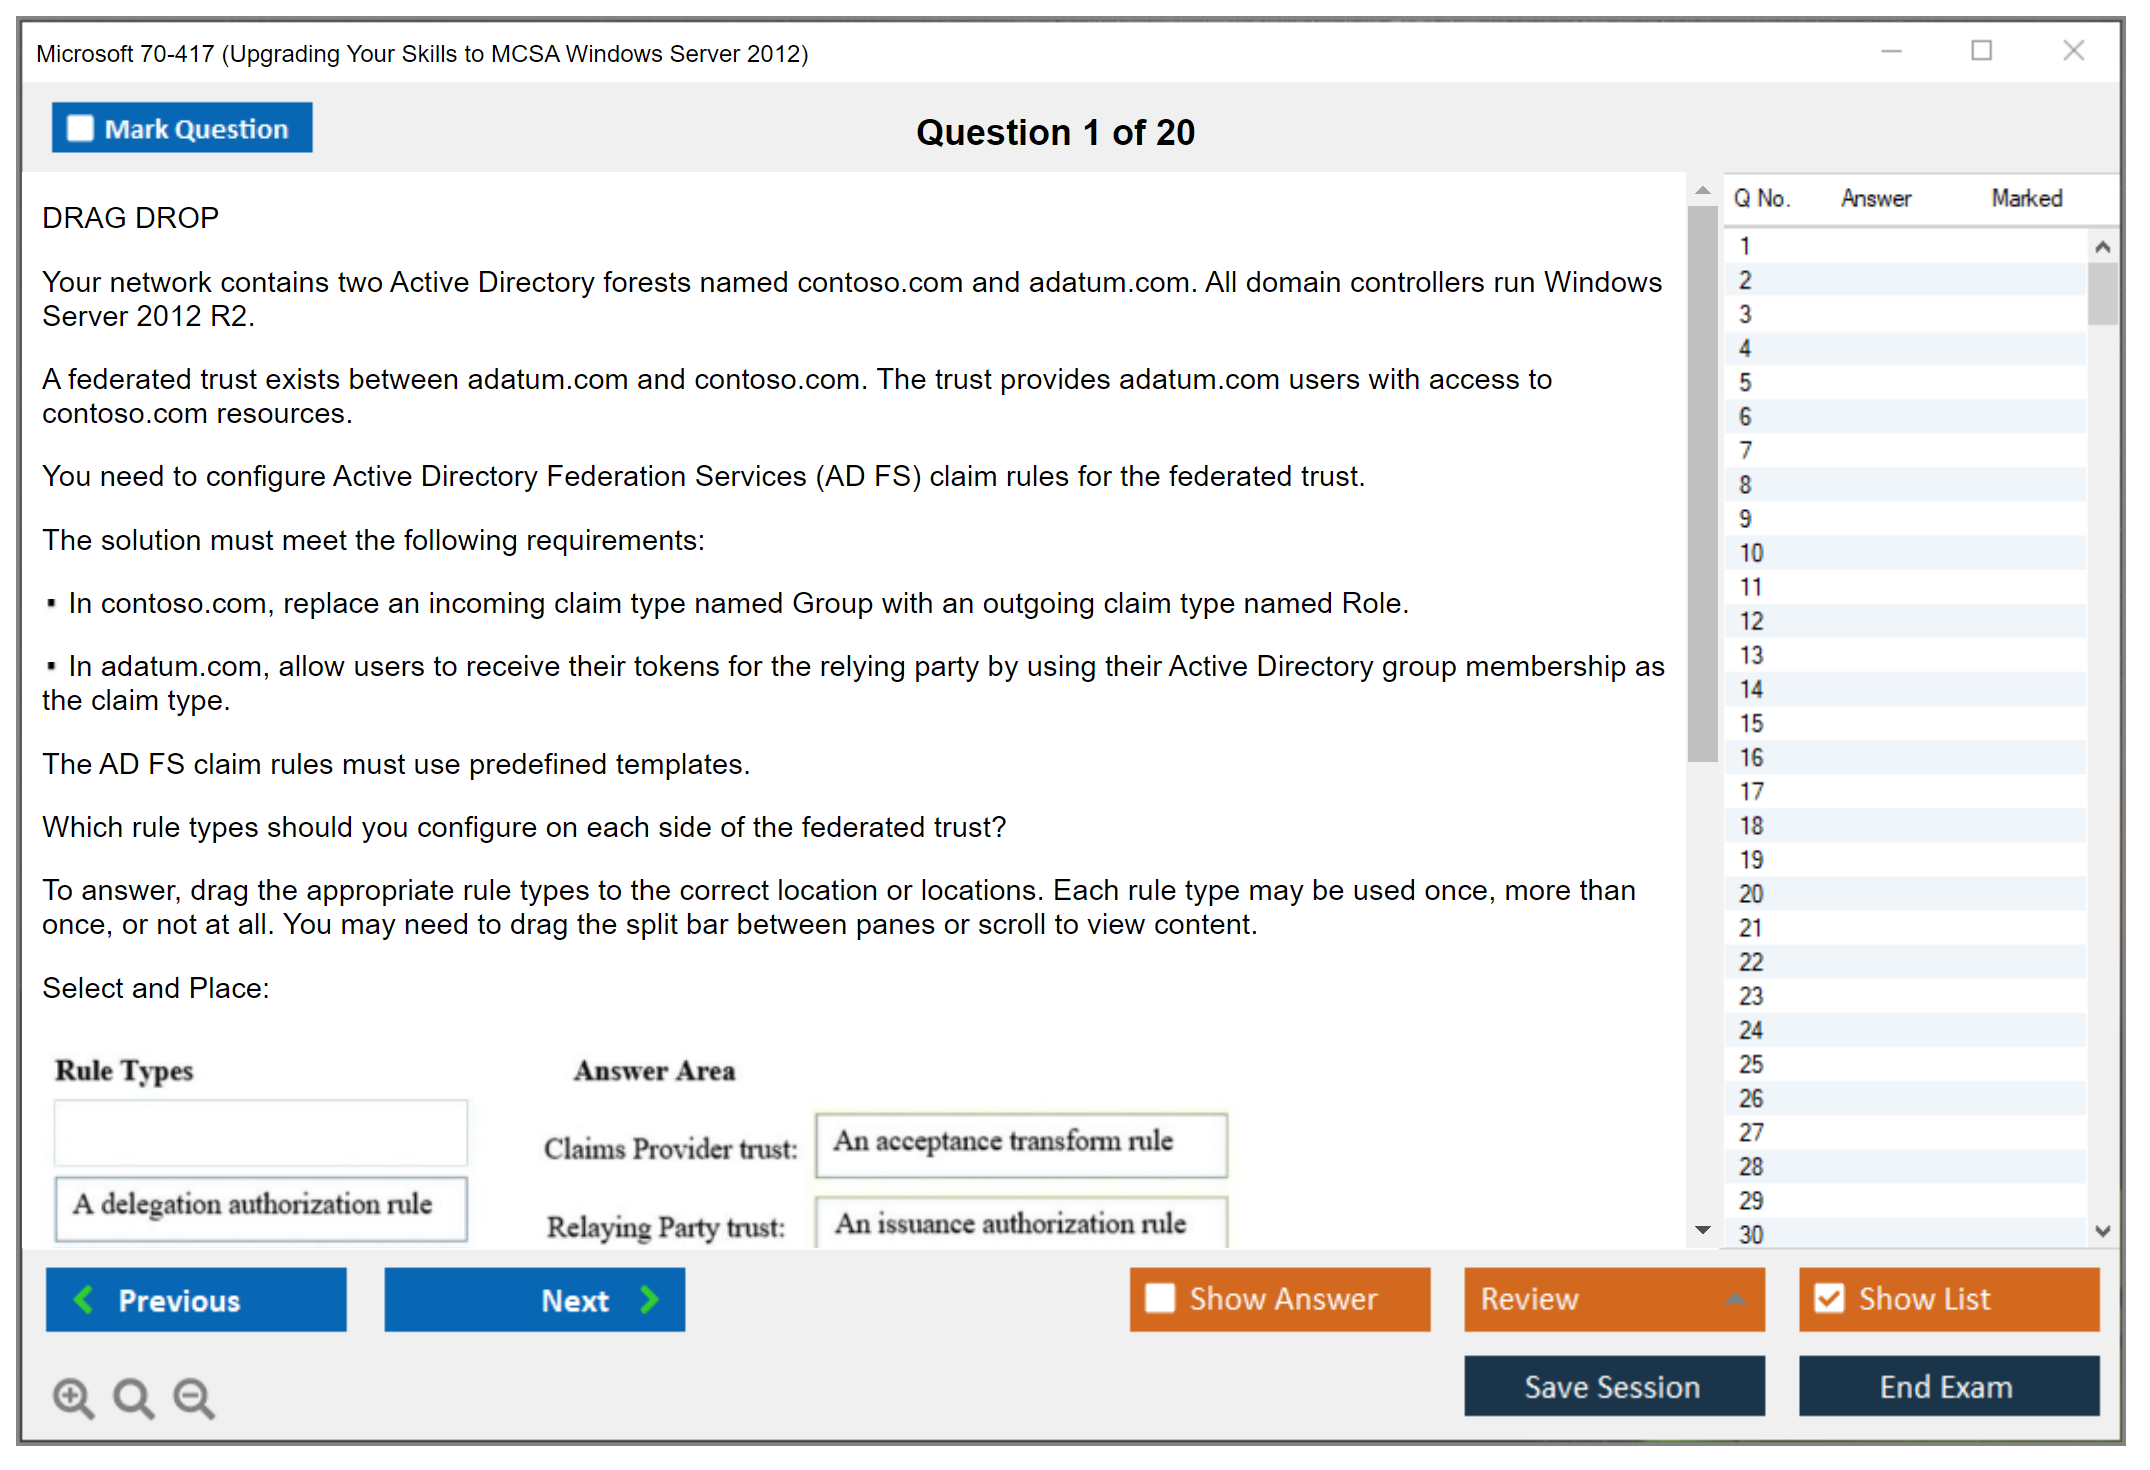Click the Save Session button

(1613, 1386)
